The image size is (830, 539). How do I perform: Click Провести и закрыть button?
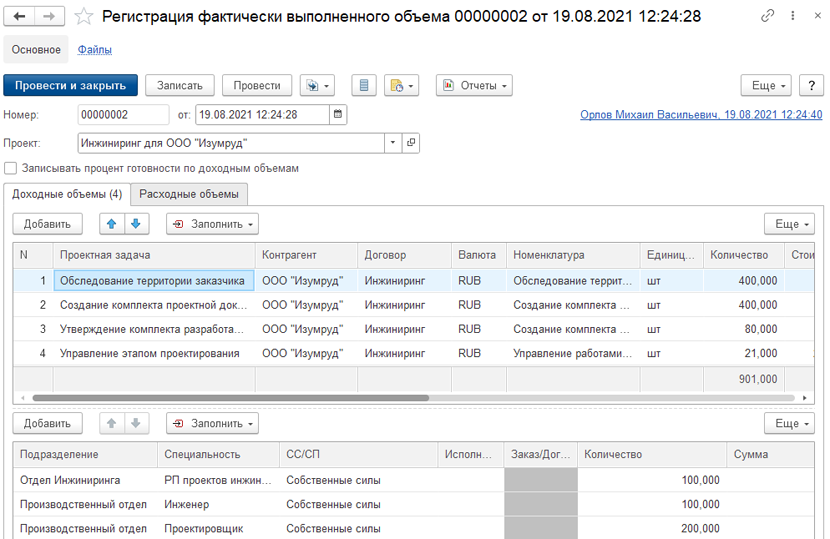coord(70,85)
